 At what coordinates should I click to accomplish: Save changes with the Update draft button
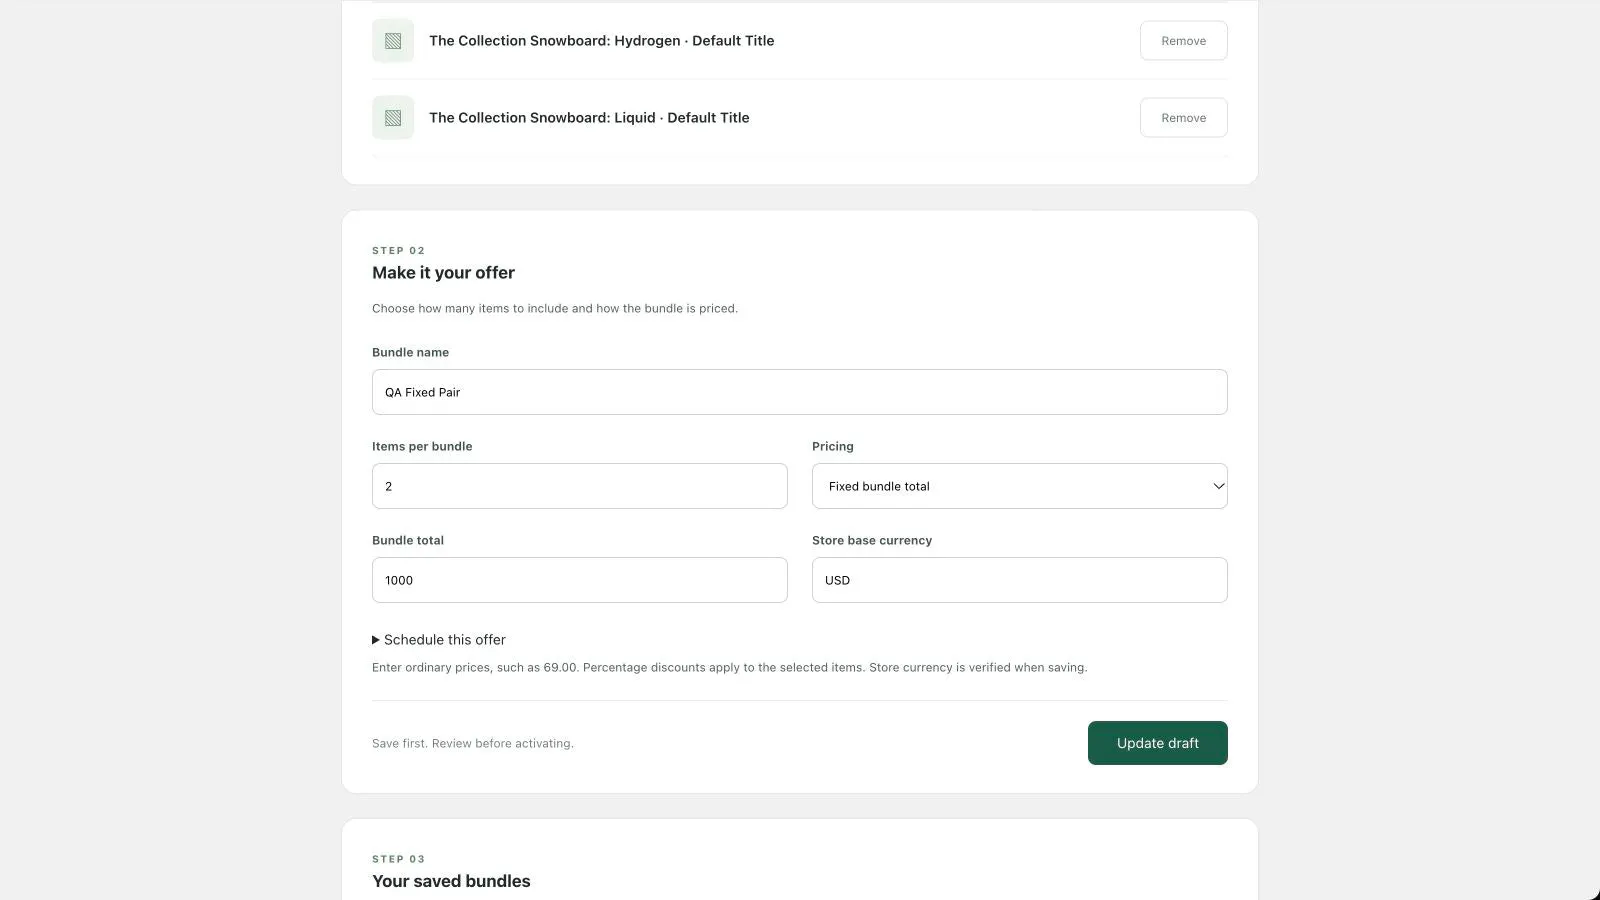(1157, 743)
